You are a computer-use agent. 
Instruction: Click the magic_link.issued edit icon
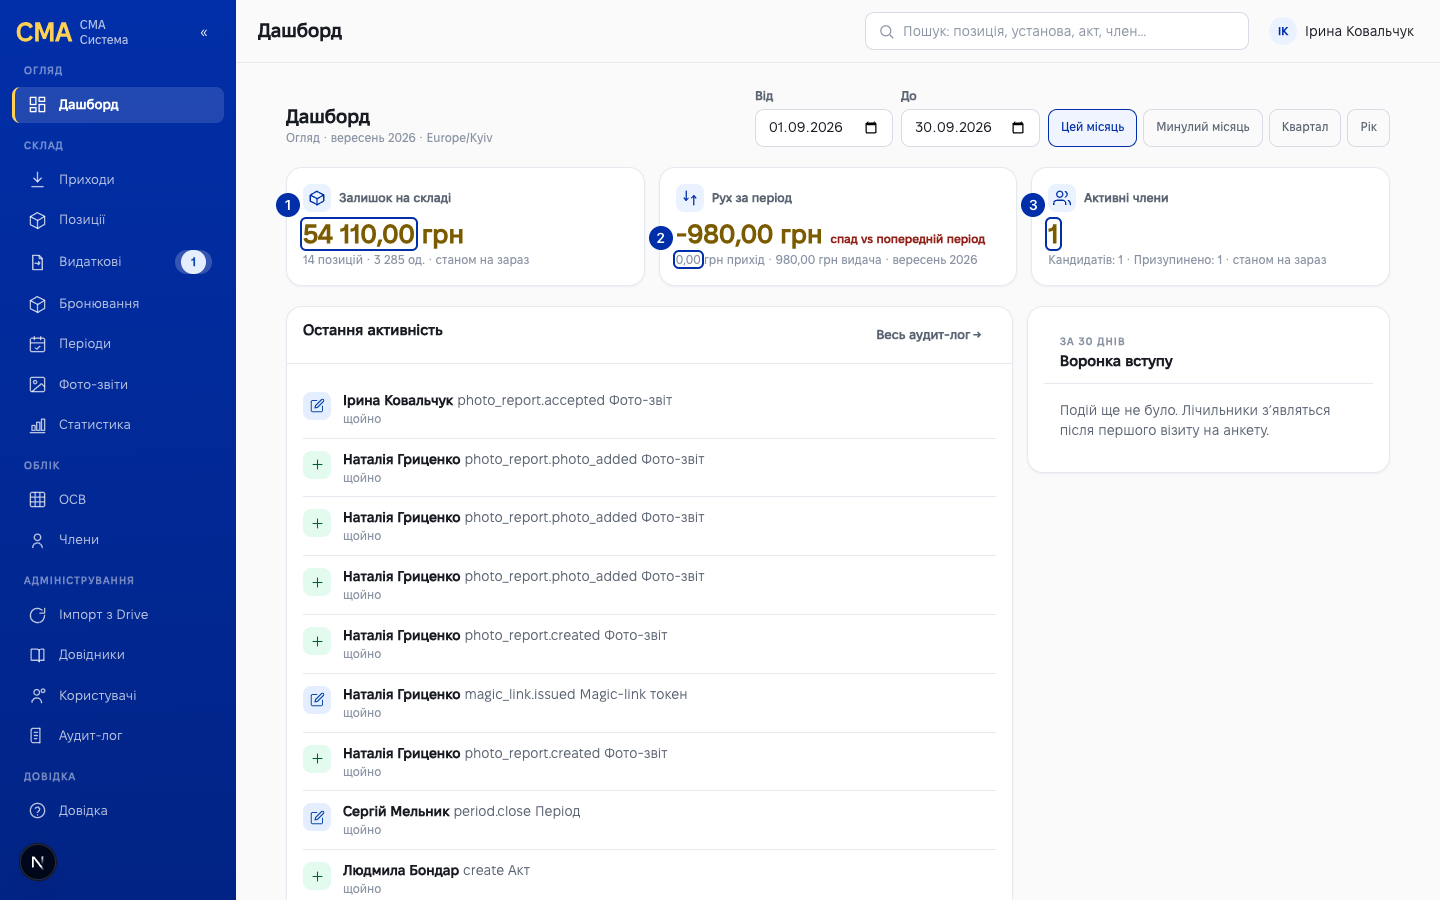coord(317,700)
